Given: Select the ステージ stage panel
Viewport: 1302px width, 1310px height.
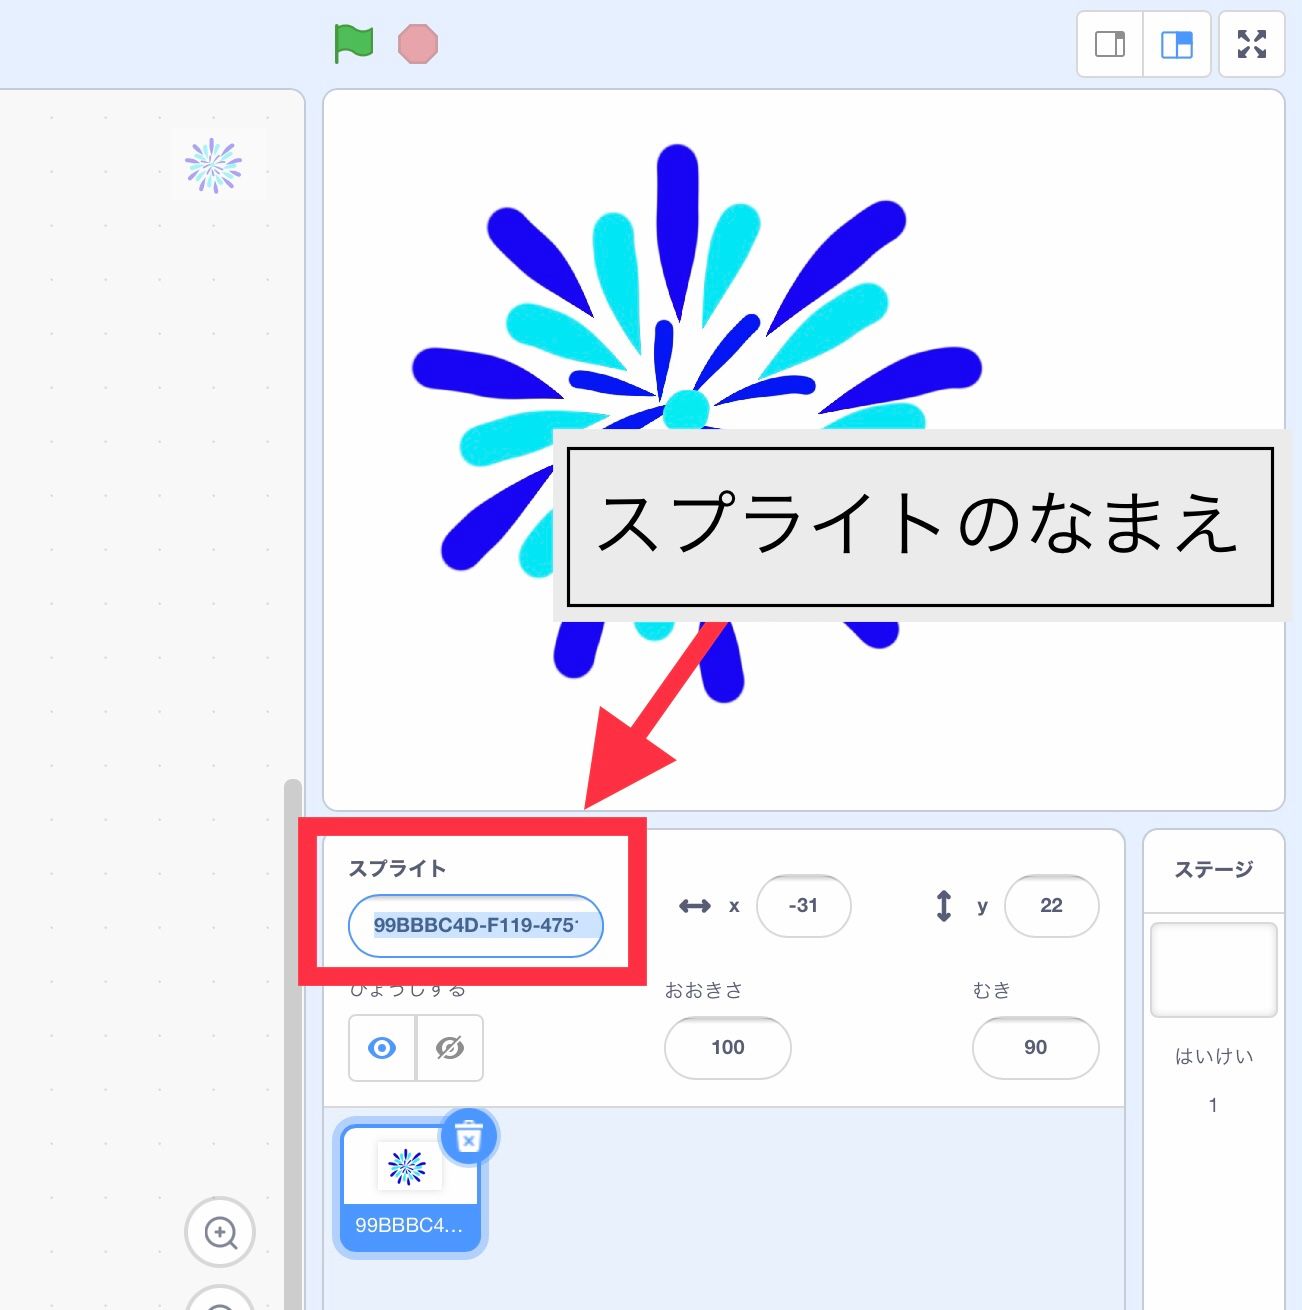Looking at the screenshot, I should 1213,870.
